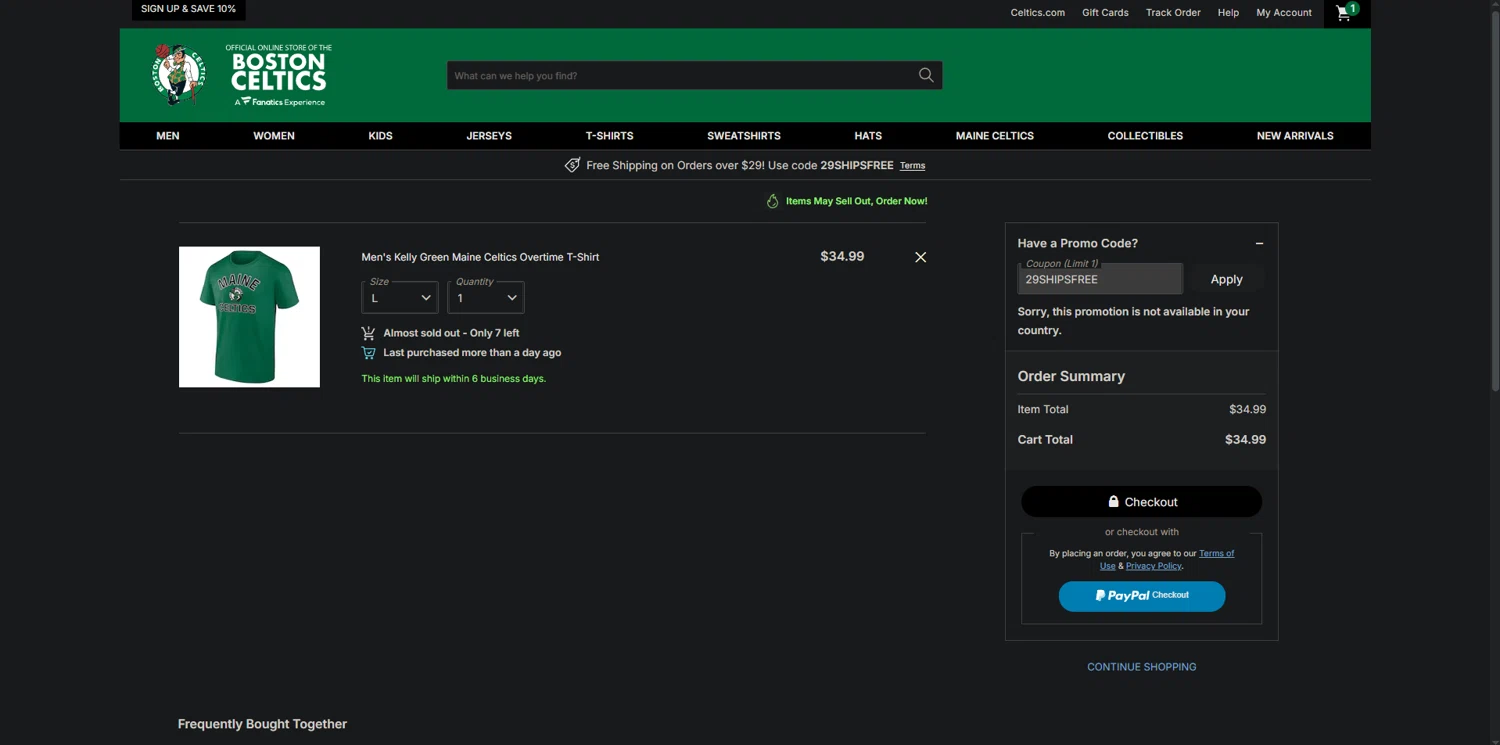Open the WOMEN menu
The height and width of the screenshot is (745, 1500).
[x=274, y=136]
